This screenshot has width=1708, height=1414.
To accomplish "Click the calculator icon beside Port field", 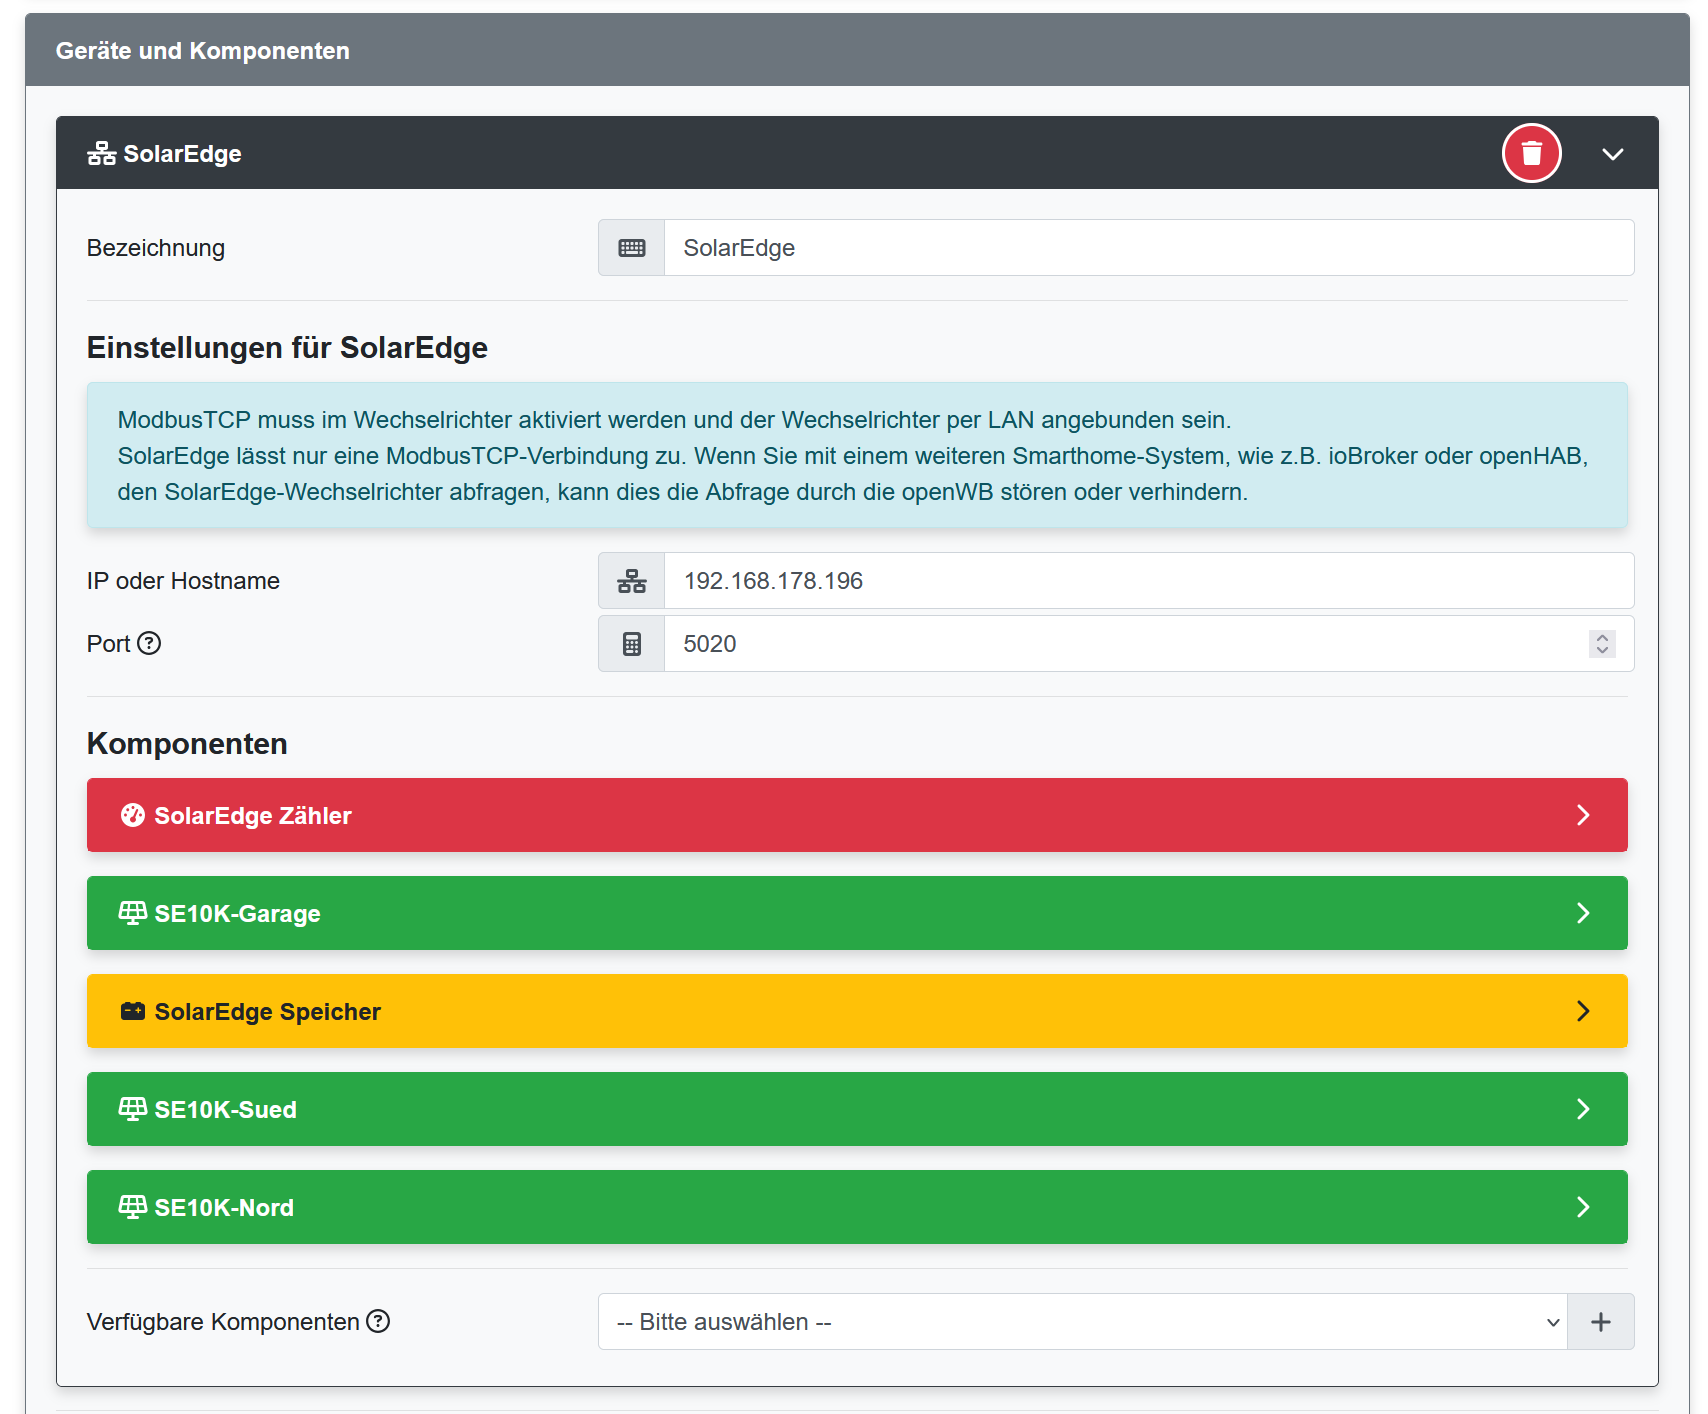I will click(631, 644).
